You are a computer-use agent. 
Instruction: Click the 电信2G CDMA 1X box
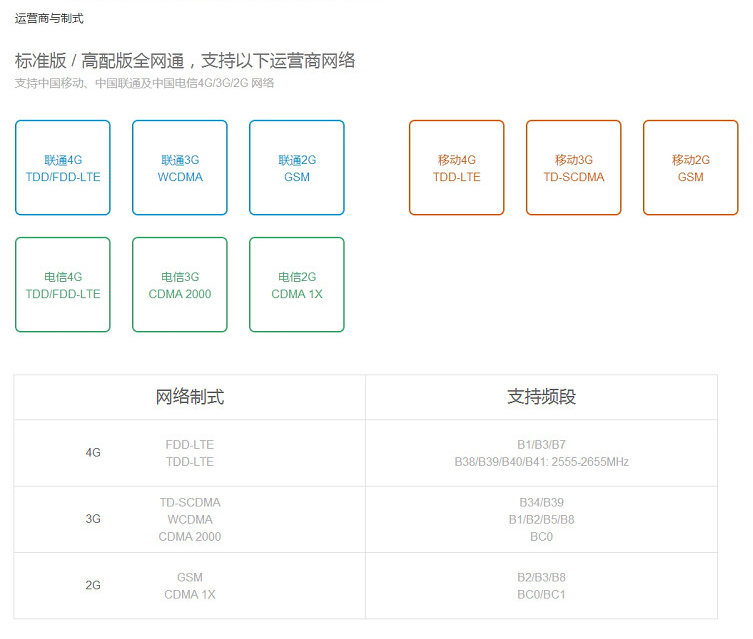click(x=297, y=285)
